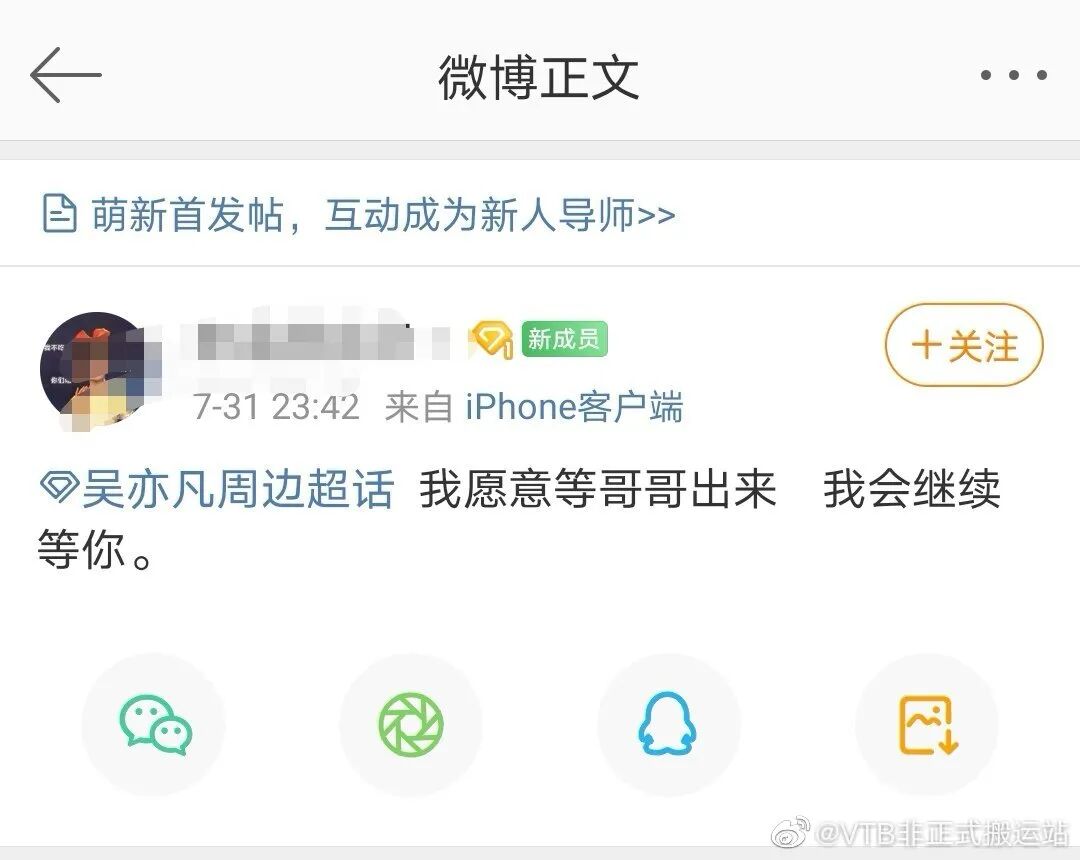Open the iPhone客户端 source link
The image size is (1080, 860).
coord(574,406)
